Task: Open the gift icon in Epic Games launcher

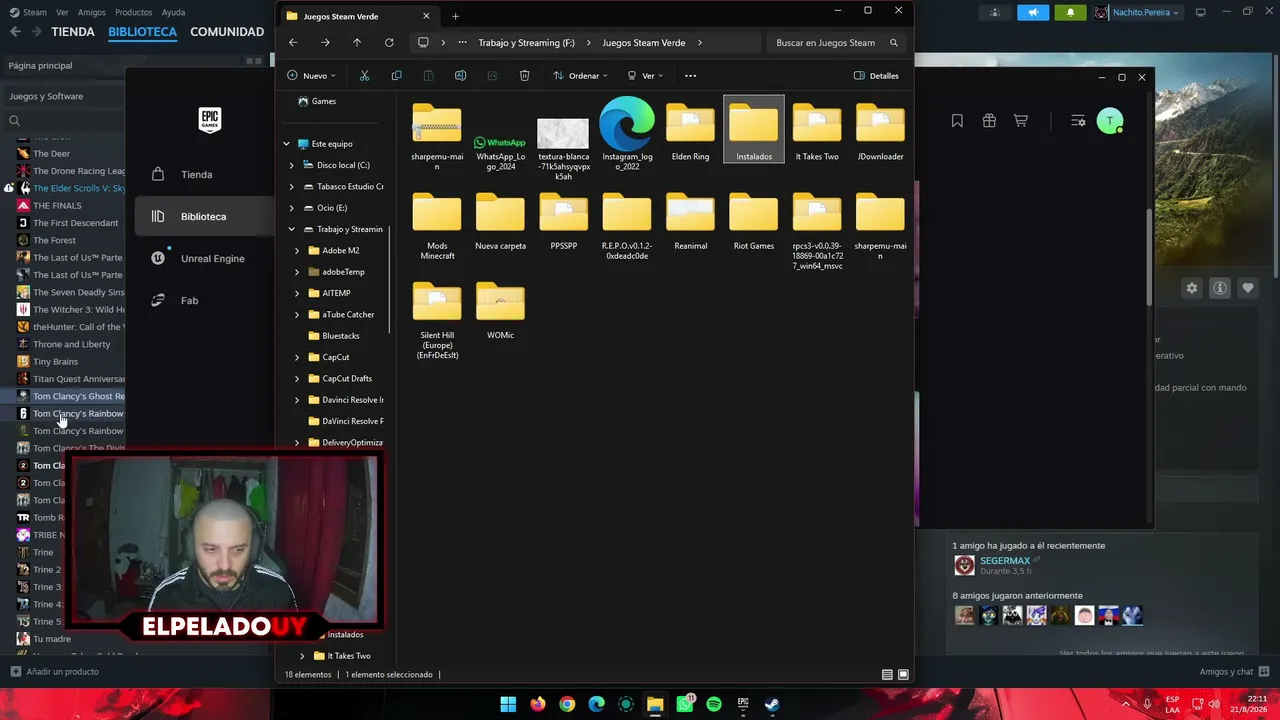Action: pos(989,121)
